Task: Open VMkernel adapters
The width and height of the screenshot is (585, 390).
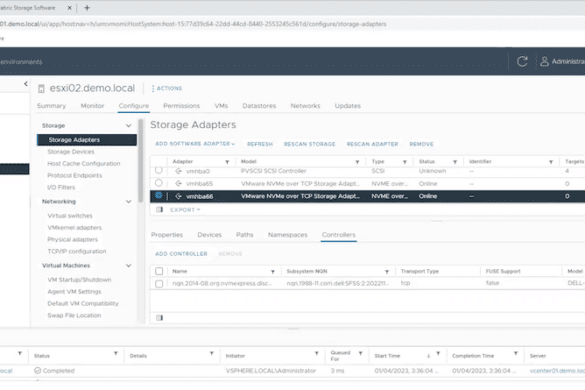Action: pos(75,228)
